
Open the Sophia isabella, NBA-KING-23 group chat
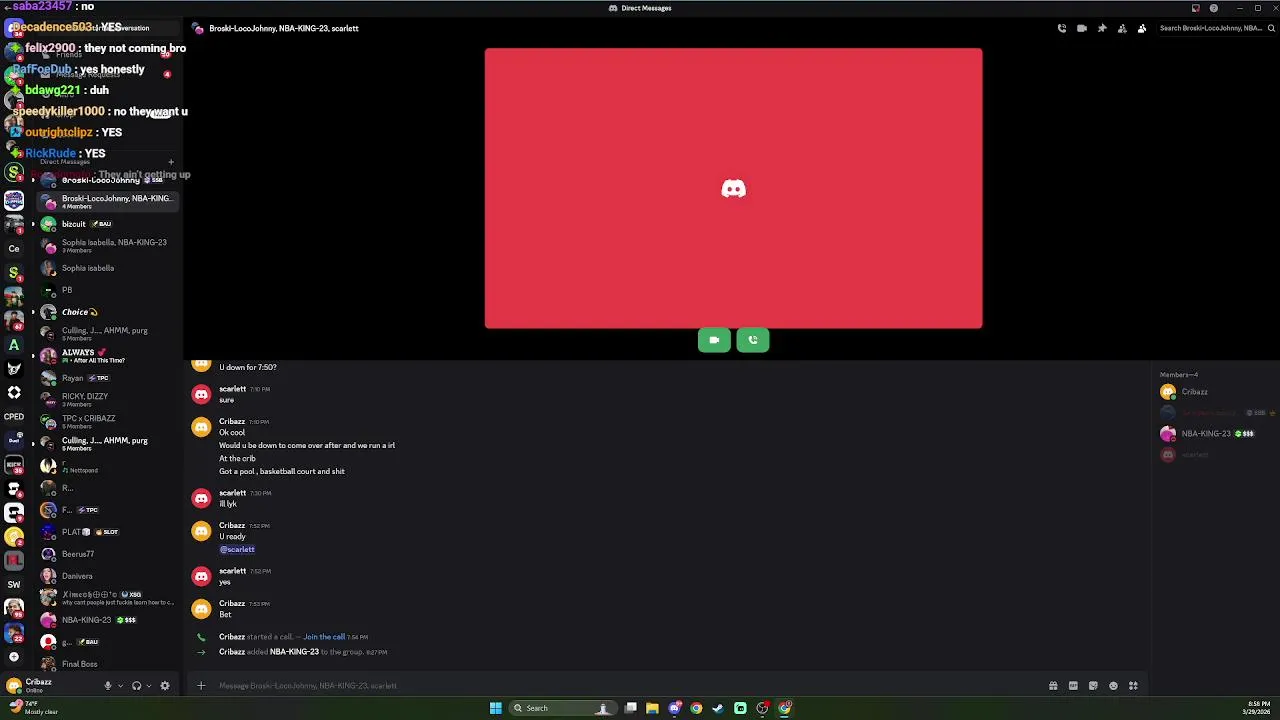[x=108, y=246]
